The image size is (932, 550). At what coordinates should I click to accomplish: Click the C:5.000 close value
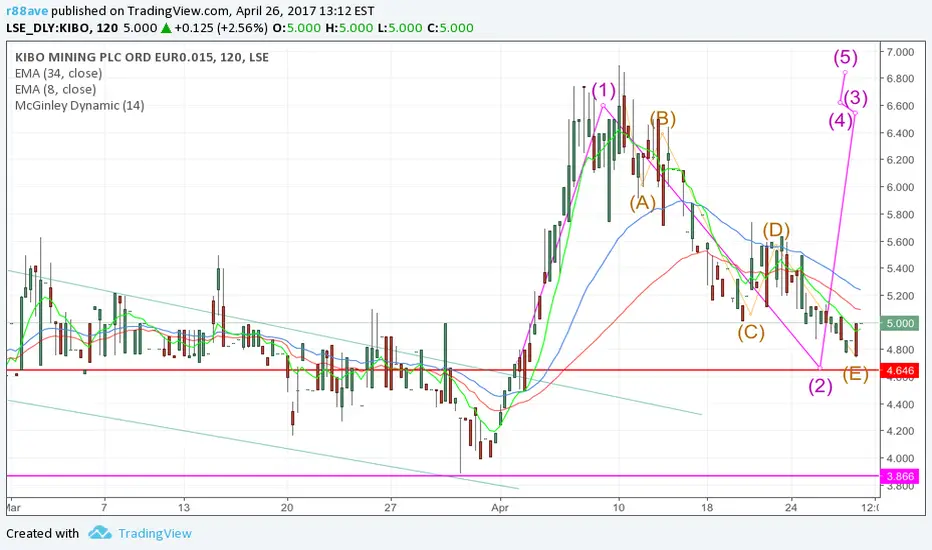point(450,28)
